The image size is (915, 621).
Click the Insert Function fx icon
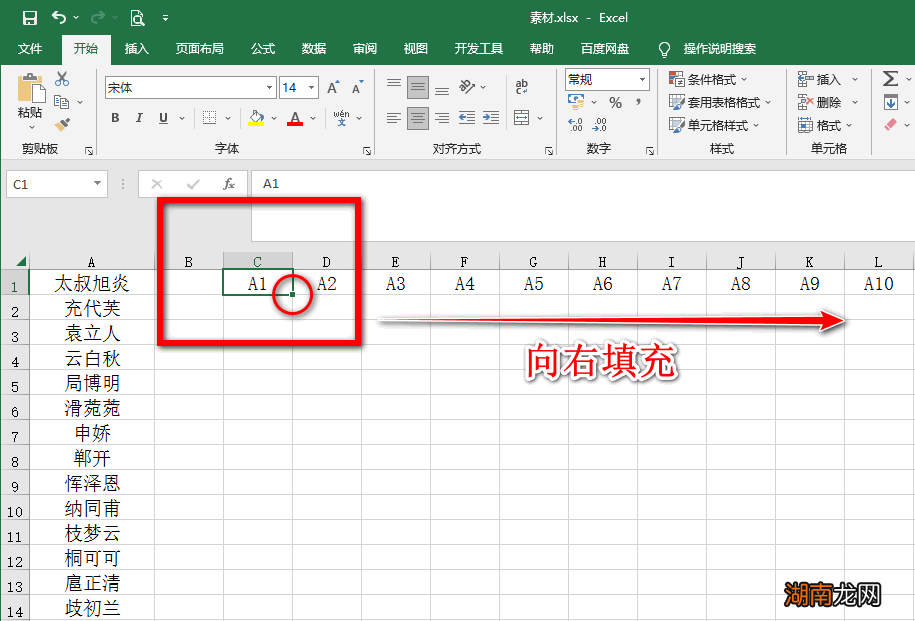point(229,184)
